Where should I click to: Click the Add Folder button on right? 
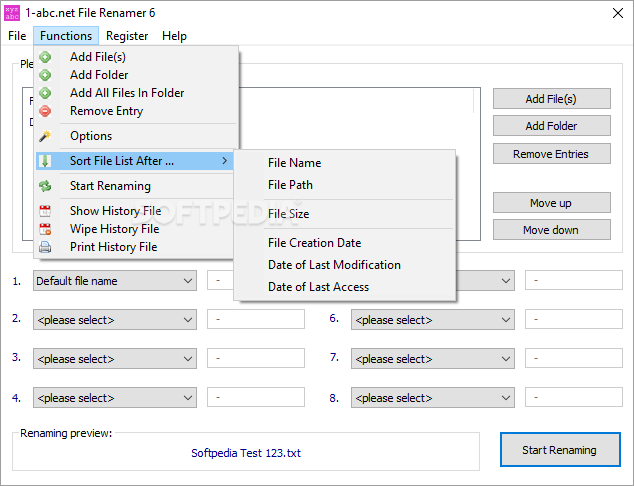coord(552,126)
